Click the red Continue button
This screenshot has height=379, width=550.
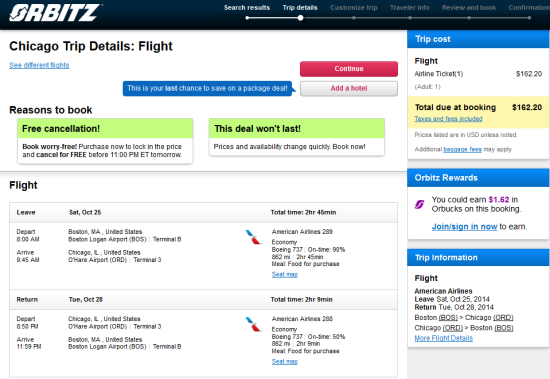pyautogui.click(x=349, y=69)
